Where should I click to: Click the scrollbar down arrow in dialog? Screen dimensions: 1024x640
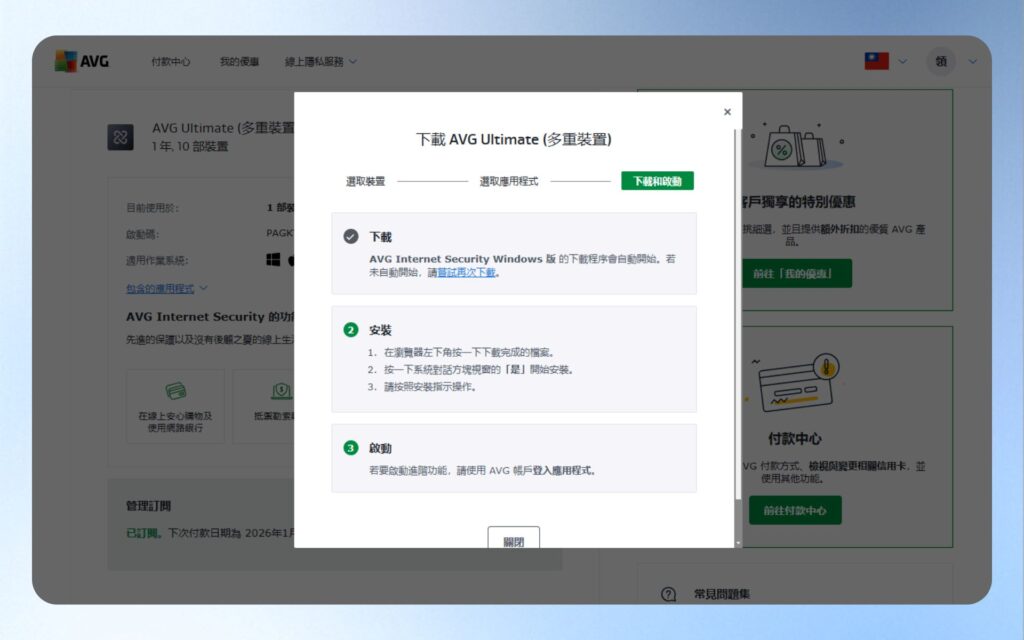coord(738,543)
